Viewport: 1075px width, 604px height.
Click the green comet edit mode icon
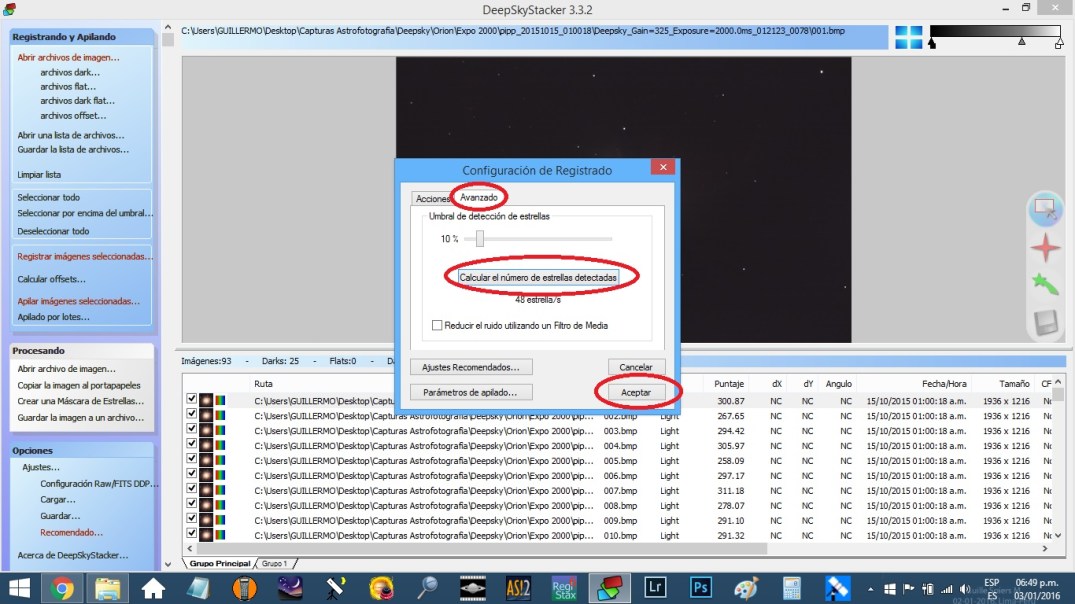tap(1044, 284)
